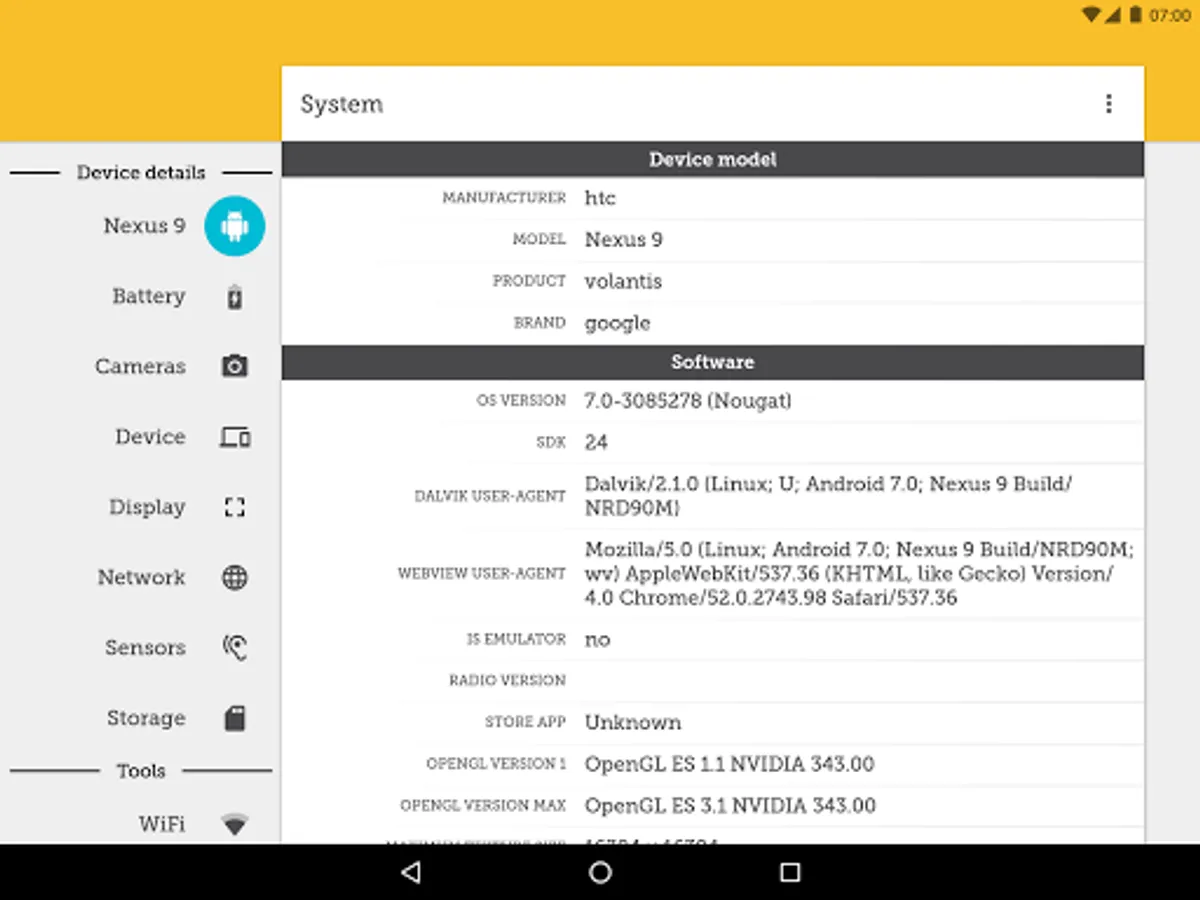Click the OPENGL VERSION MAX label
1200x900 pixels.
(x=483, y=805)
